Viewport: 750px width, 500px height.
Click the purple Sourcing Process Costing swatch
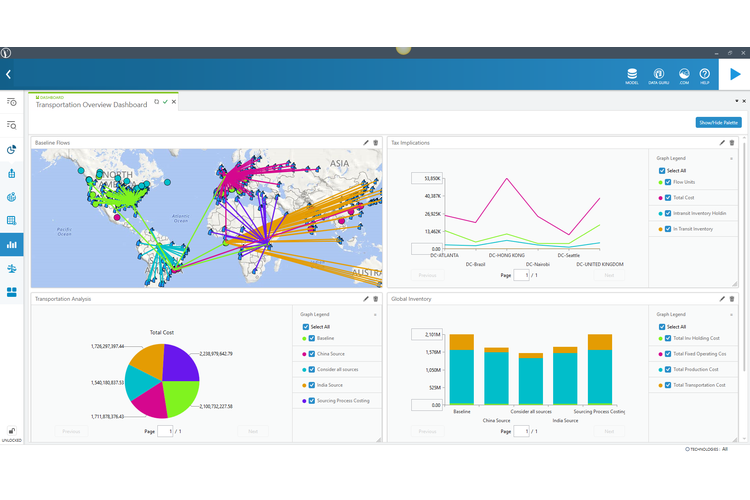(x=301, y=400)
